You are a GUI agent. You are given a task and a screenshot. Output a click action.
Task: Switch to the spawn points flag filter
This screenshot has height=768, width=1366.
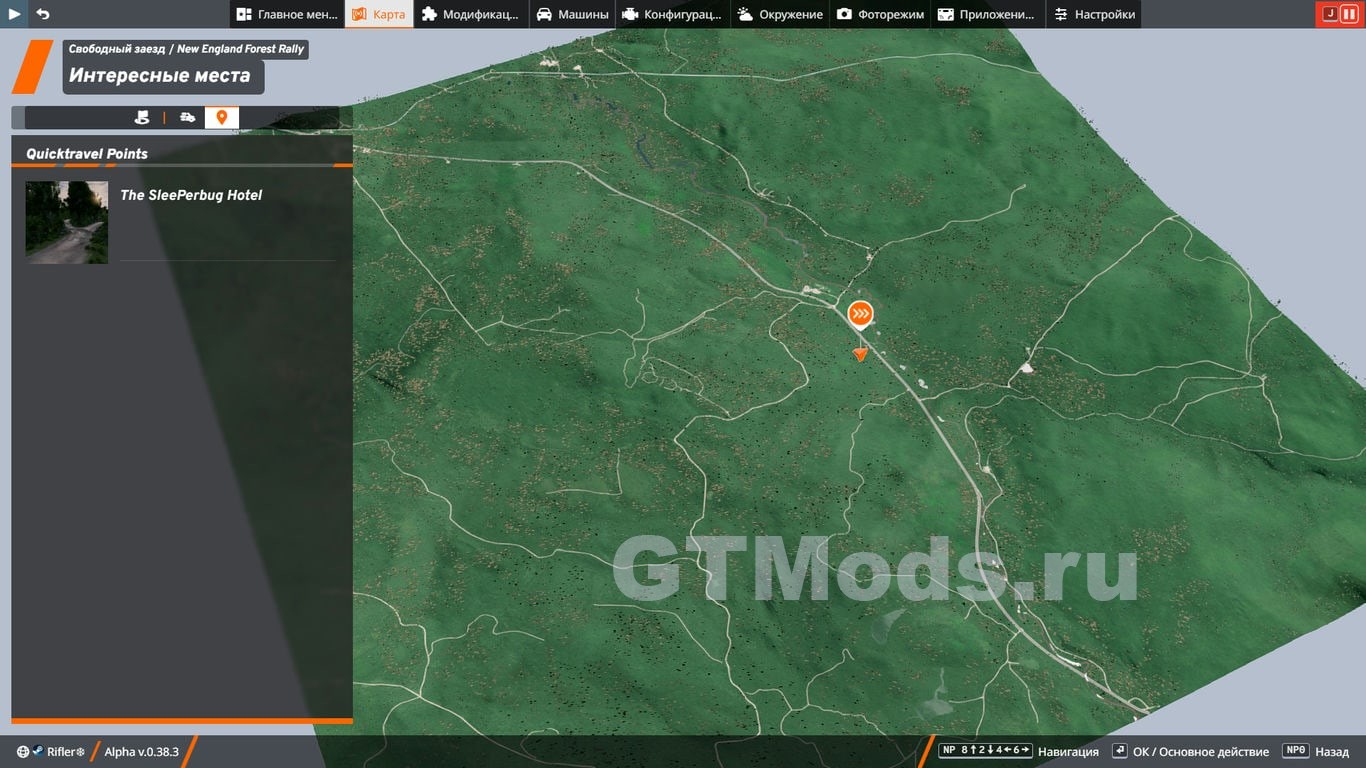pyautogui.click(x=142, y=118)
